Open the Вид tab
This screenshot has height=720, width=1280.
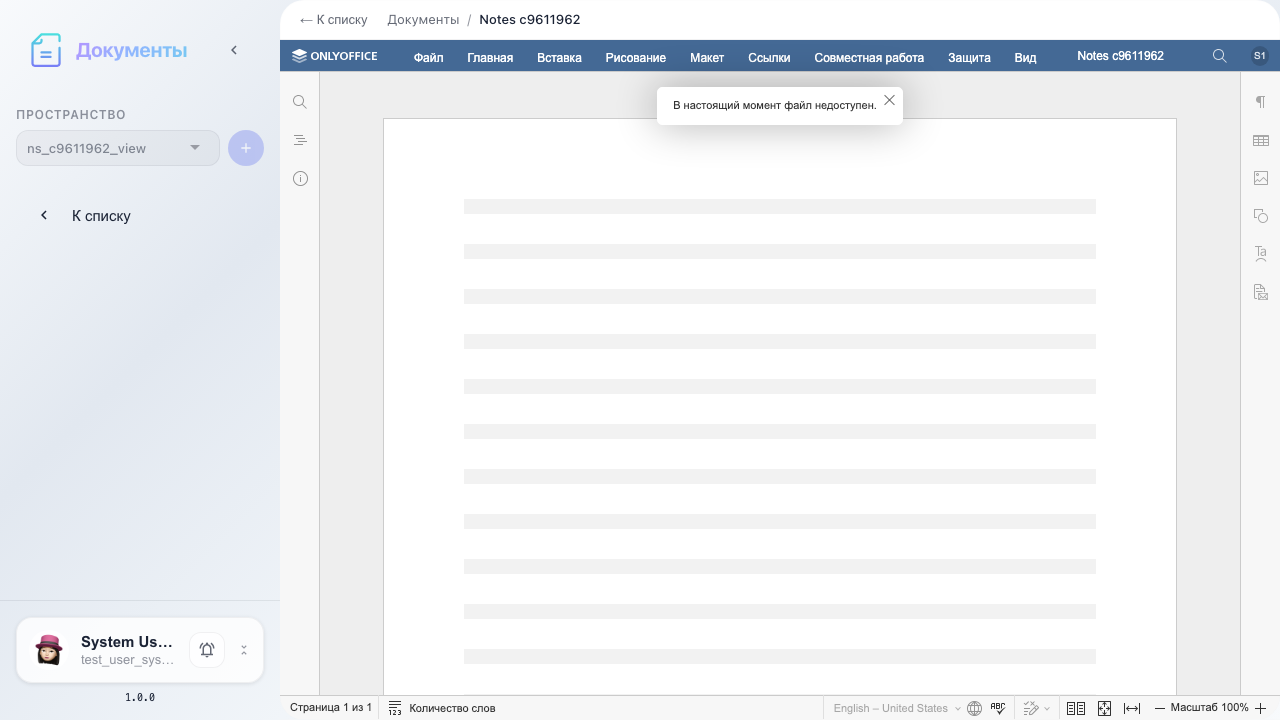point(1025,57)
